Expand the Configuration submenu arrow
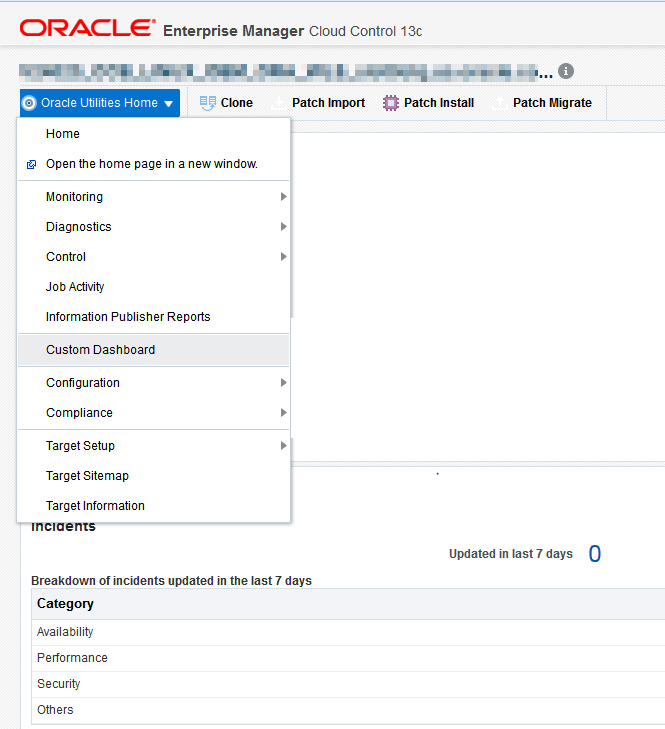Screen dimensions: 665x729 pos(283,383)
